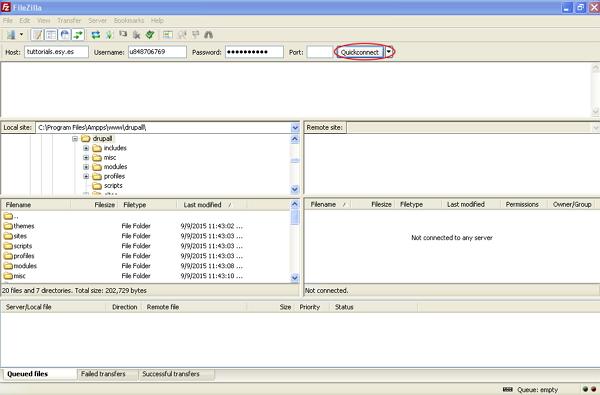Screen dimensions: 600x395
Task: Select the scripts folder in local tree
Action: pos(113,186)
